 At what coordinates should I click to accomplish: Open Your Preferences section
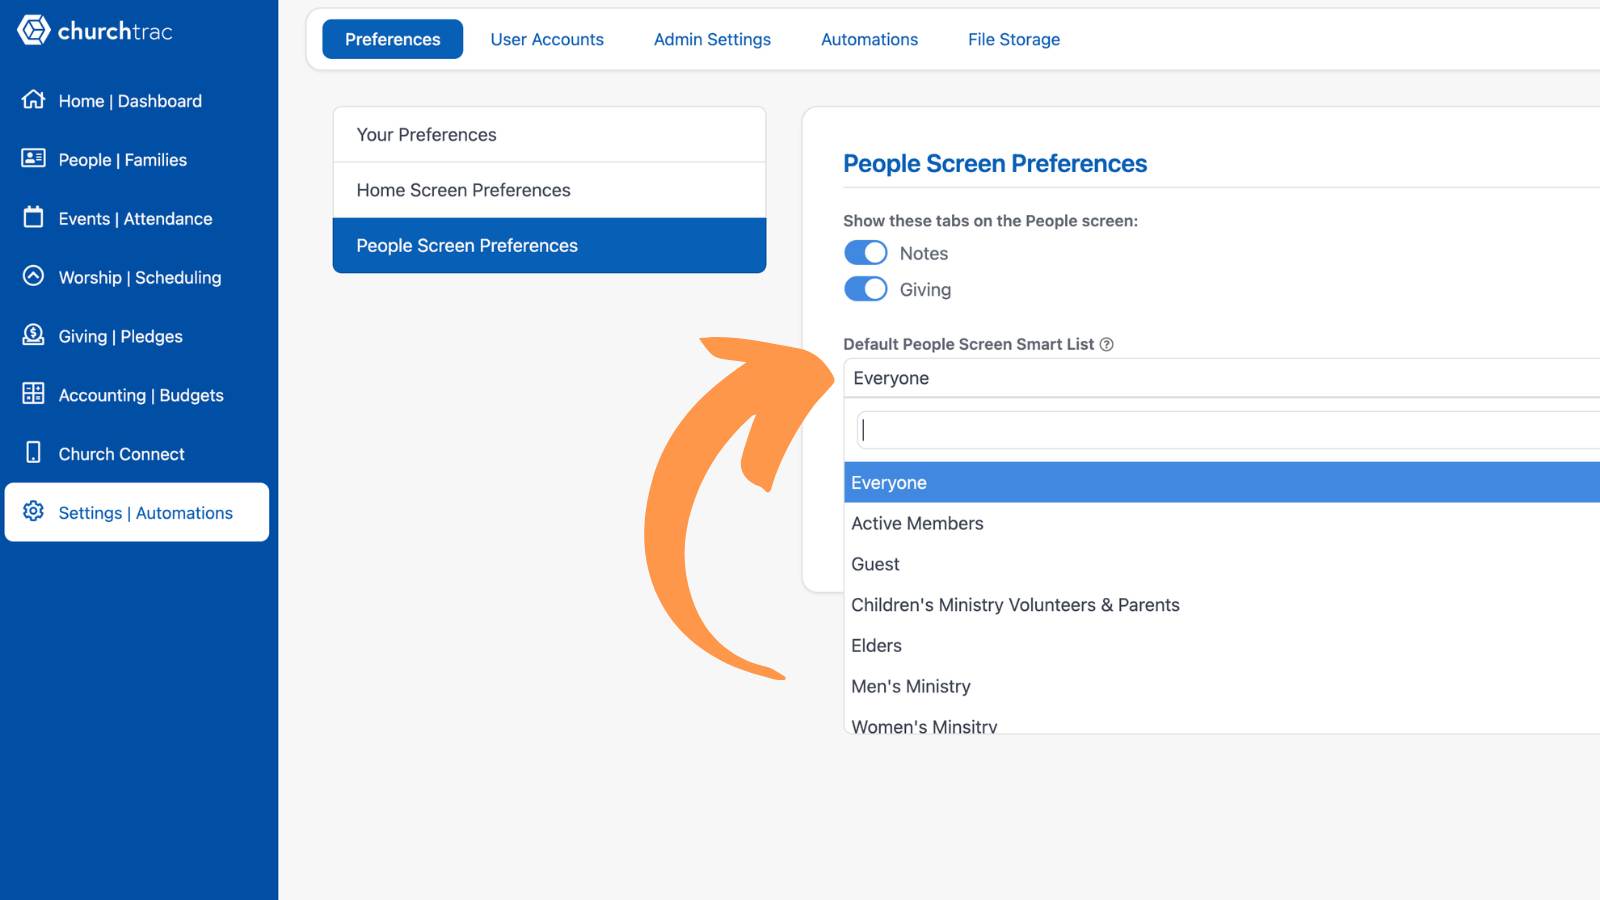pyautogui.click(x=549, y=134)
